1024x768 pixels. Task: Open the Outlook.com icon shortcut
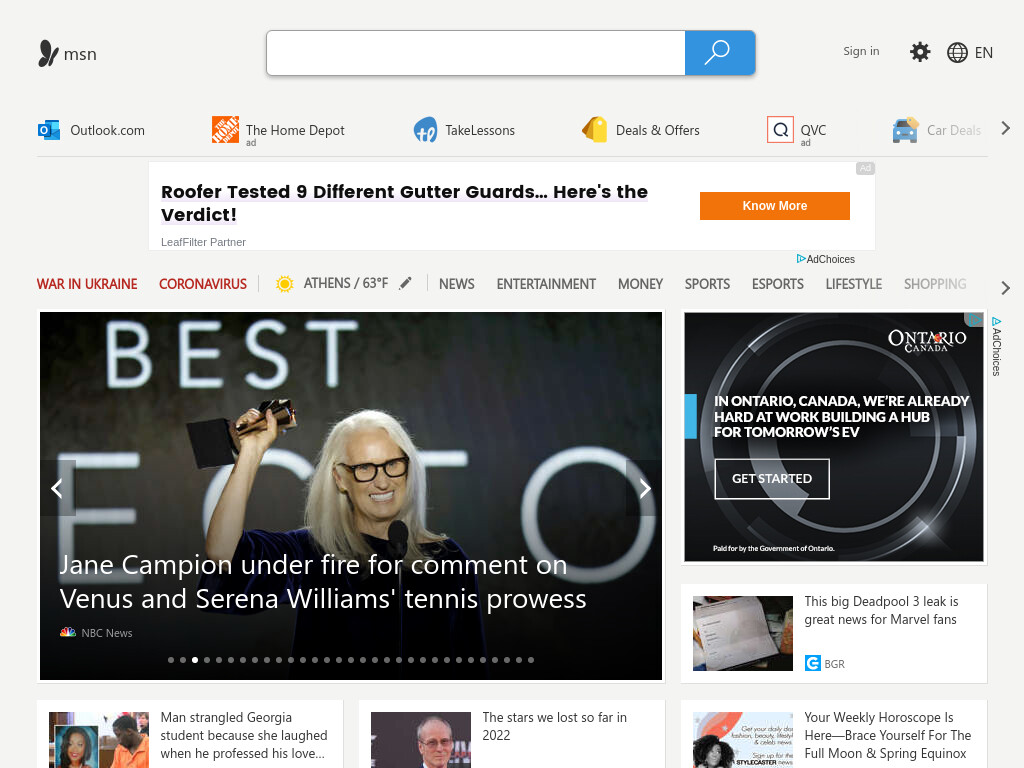point(49,130)
